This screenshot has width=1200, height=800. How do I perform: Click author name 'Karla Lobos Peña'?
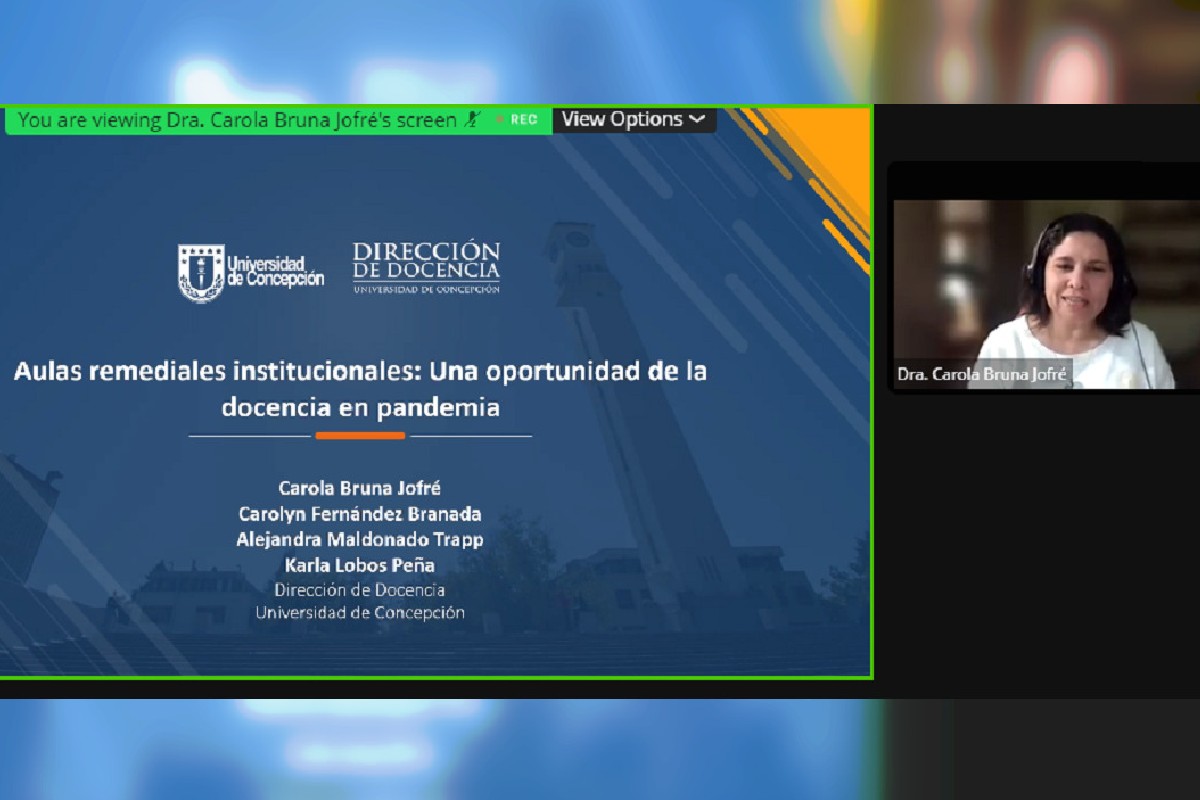360,565
